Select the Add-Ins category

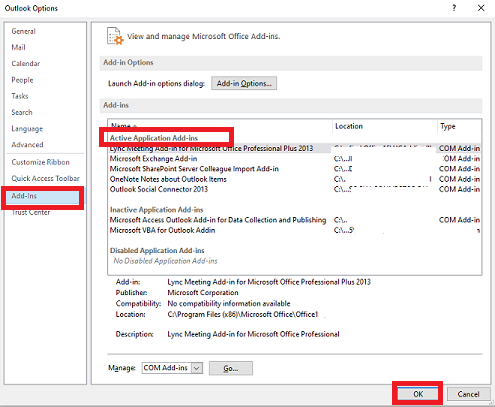[43, 196]
